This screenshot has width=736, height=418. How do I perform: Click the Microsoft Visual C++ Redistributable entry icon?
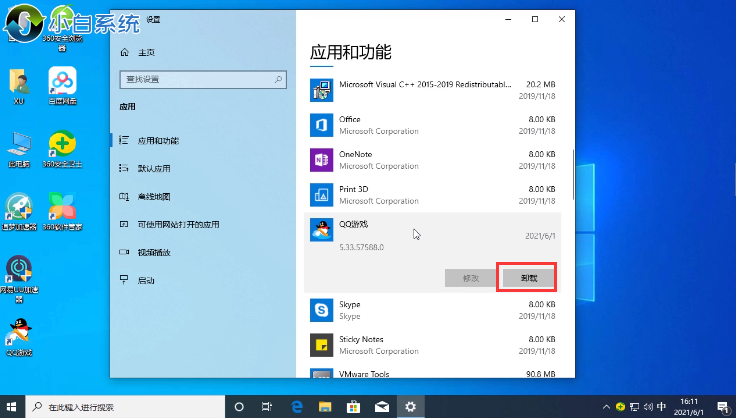(x=322, y=91)
